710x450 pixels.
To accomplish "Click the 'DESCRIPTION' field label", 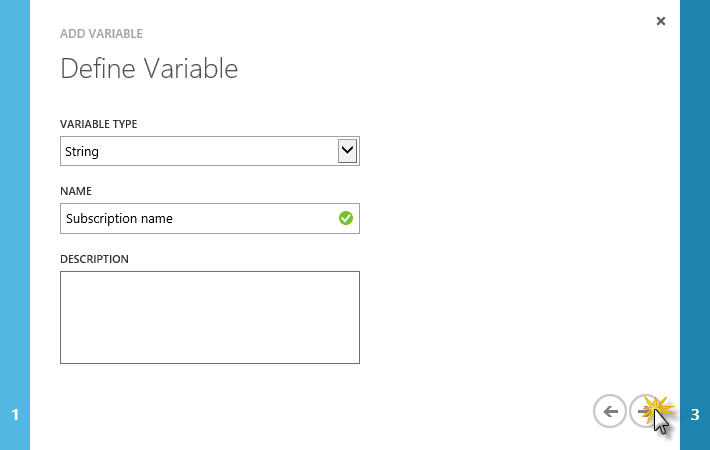I will 94,259.
